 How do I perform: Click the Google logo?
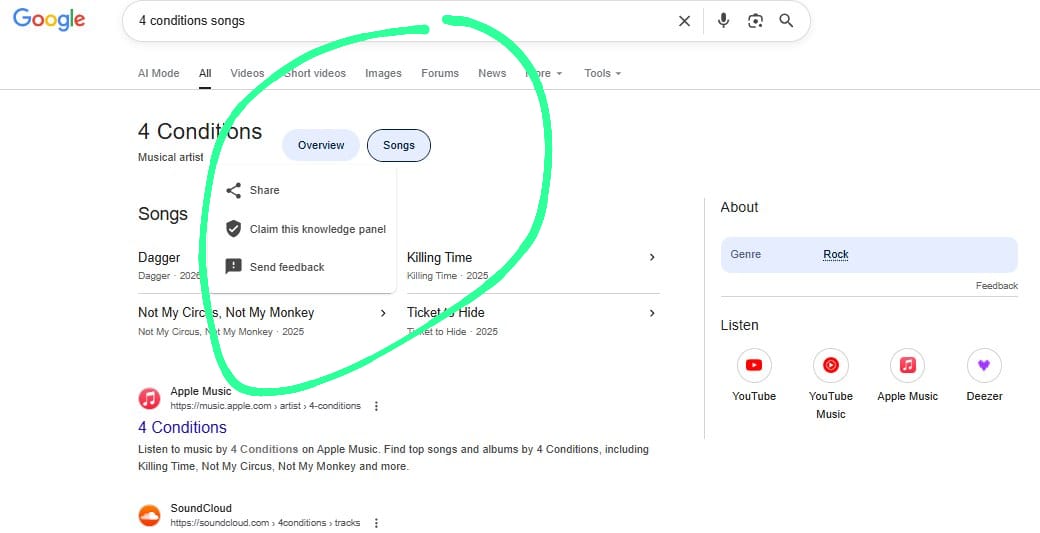(x=49, y=19)
